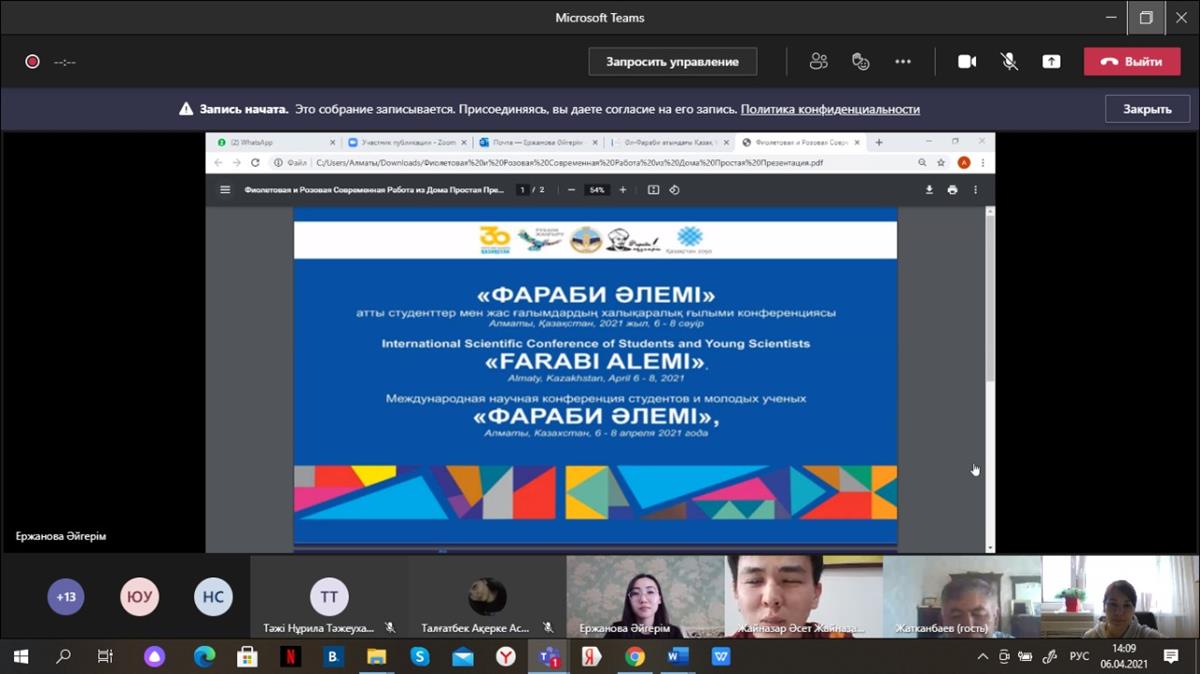Expand the +13 additional participants list
This screenshot has height=674, width=1200.
click(66, 597)
